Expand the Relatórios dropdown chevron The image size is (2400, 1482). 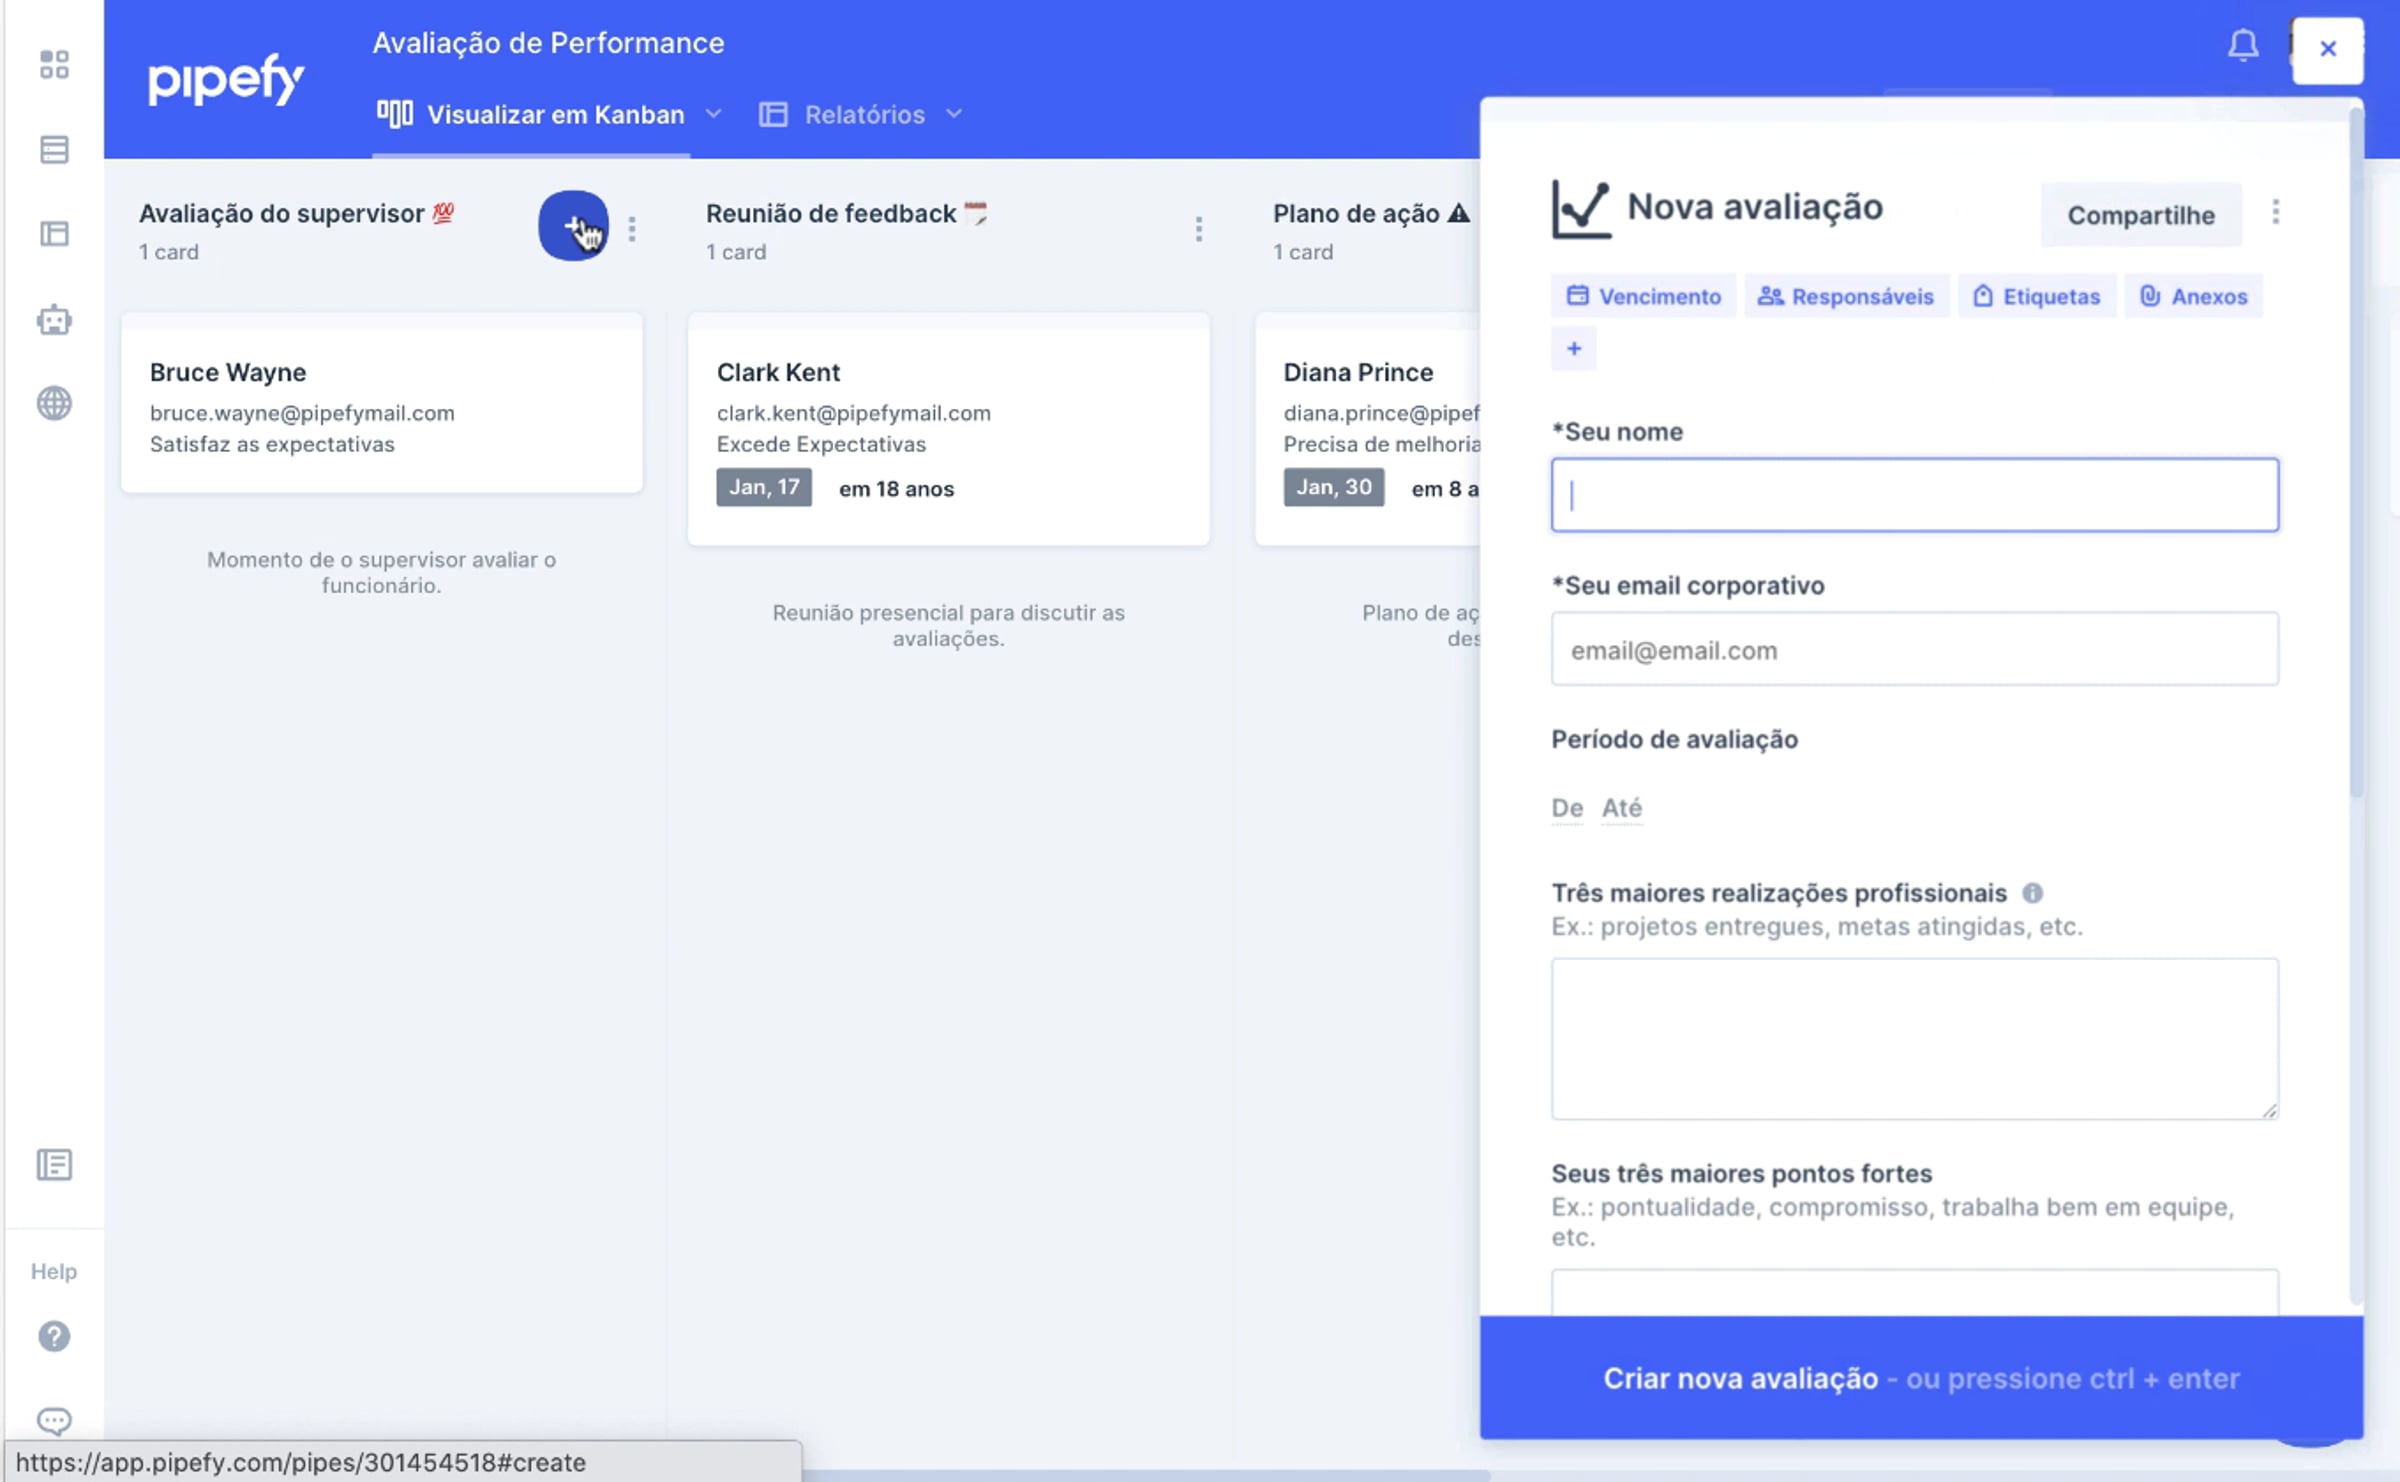click(x=954, y=114)
